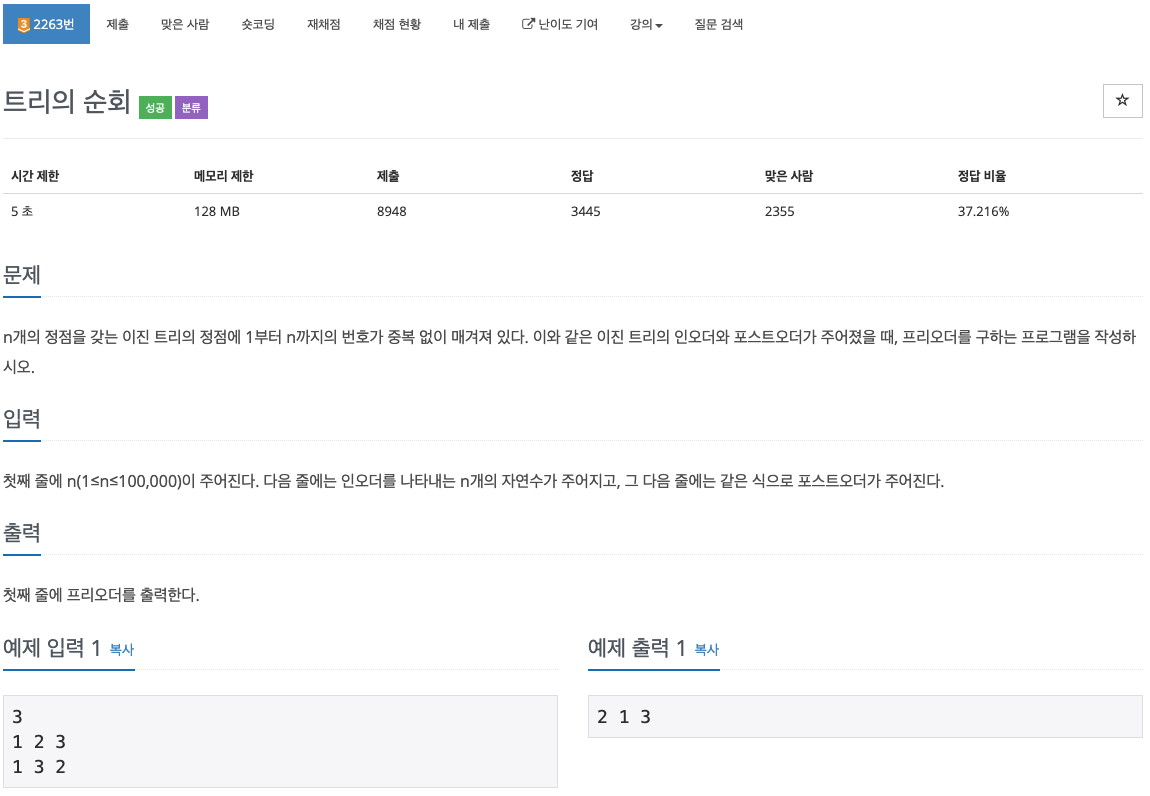1150x796 pixels.
Task: Open the 숏코딩 tab
Action: coord(258,24)
